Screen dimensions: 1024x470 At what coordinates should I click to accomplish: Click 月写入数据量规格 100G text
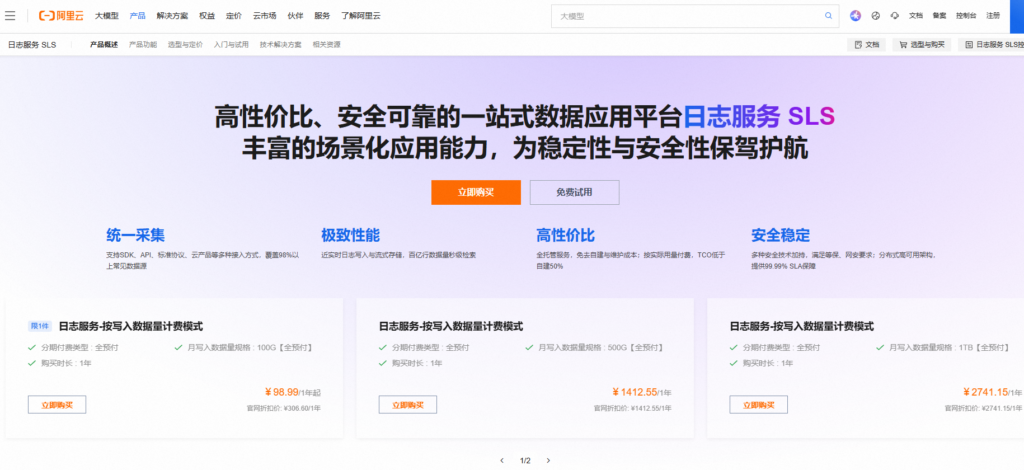click(249, 347)
